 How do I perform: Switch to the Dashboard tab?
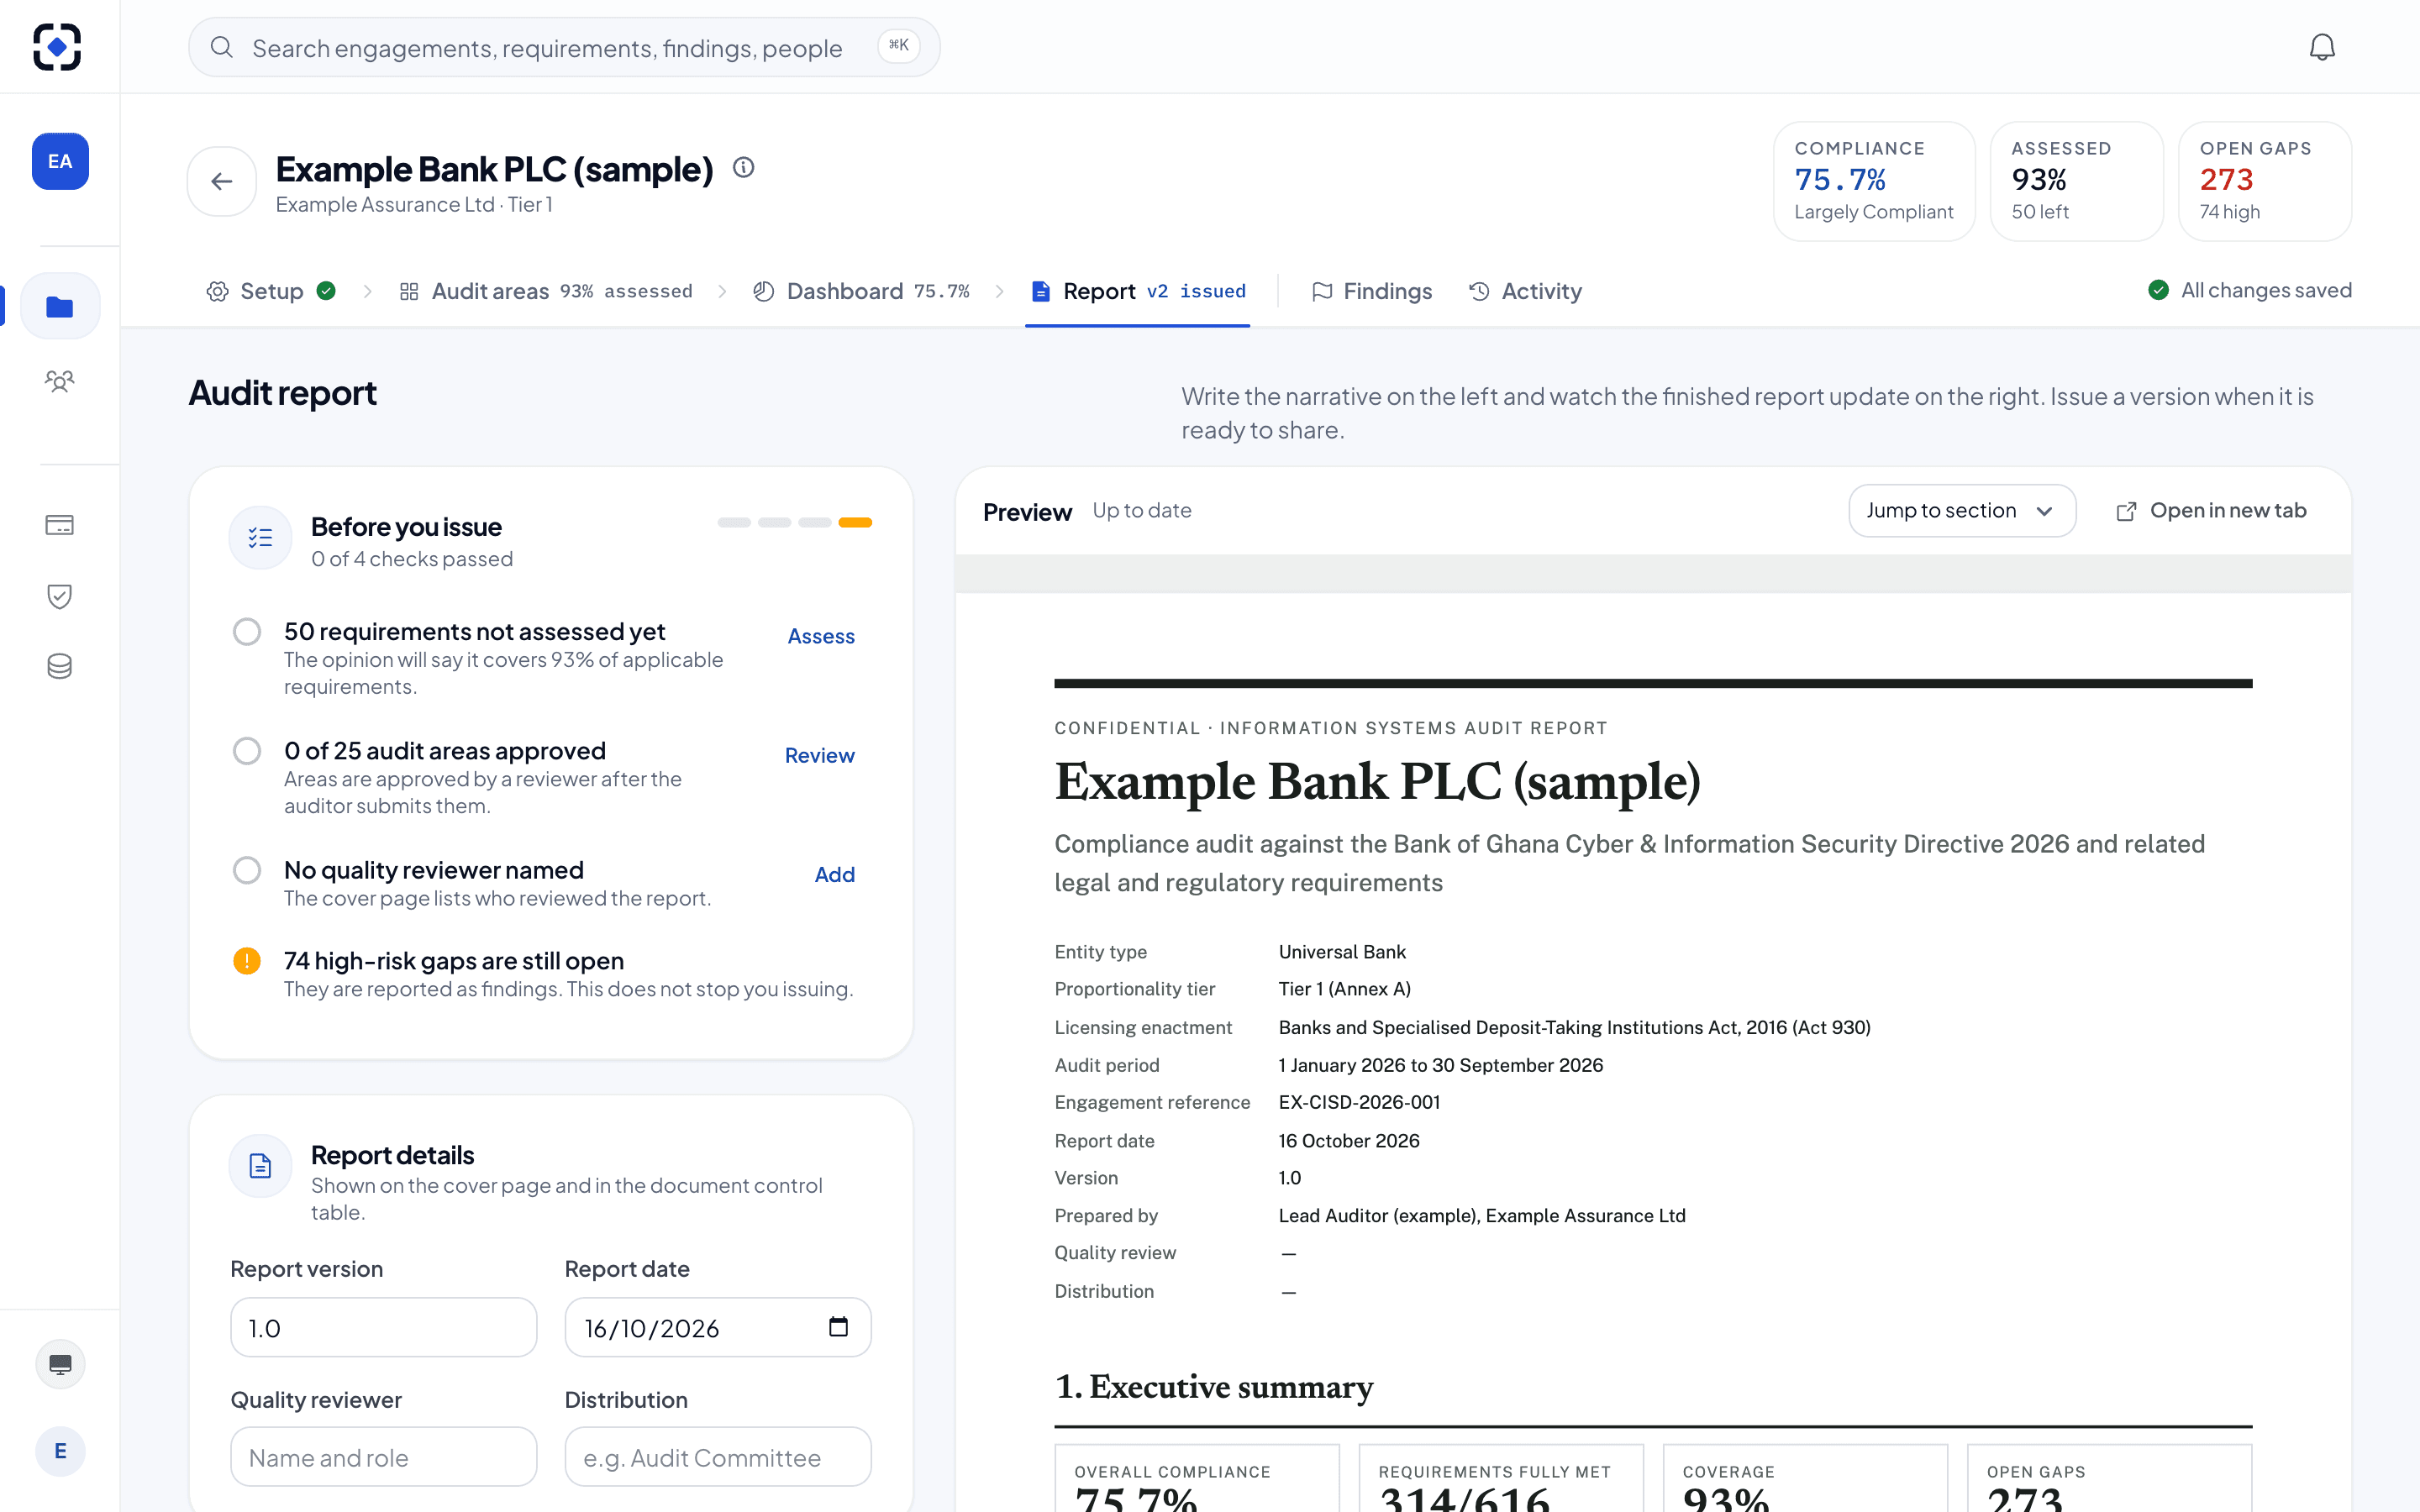tap(862, 291)
